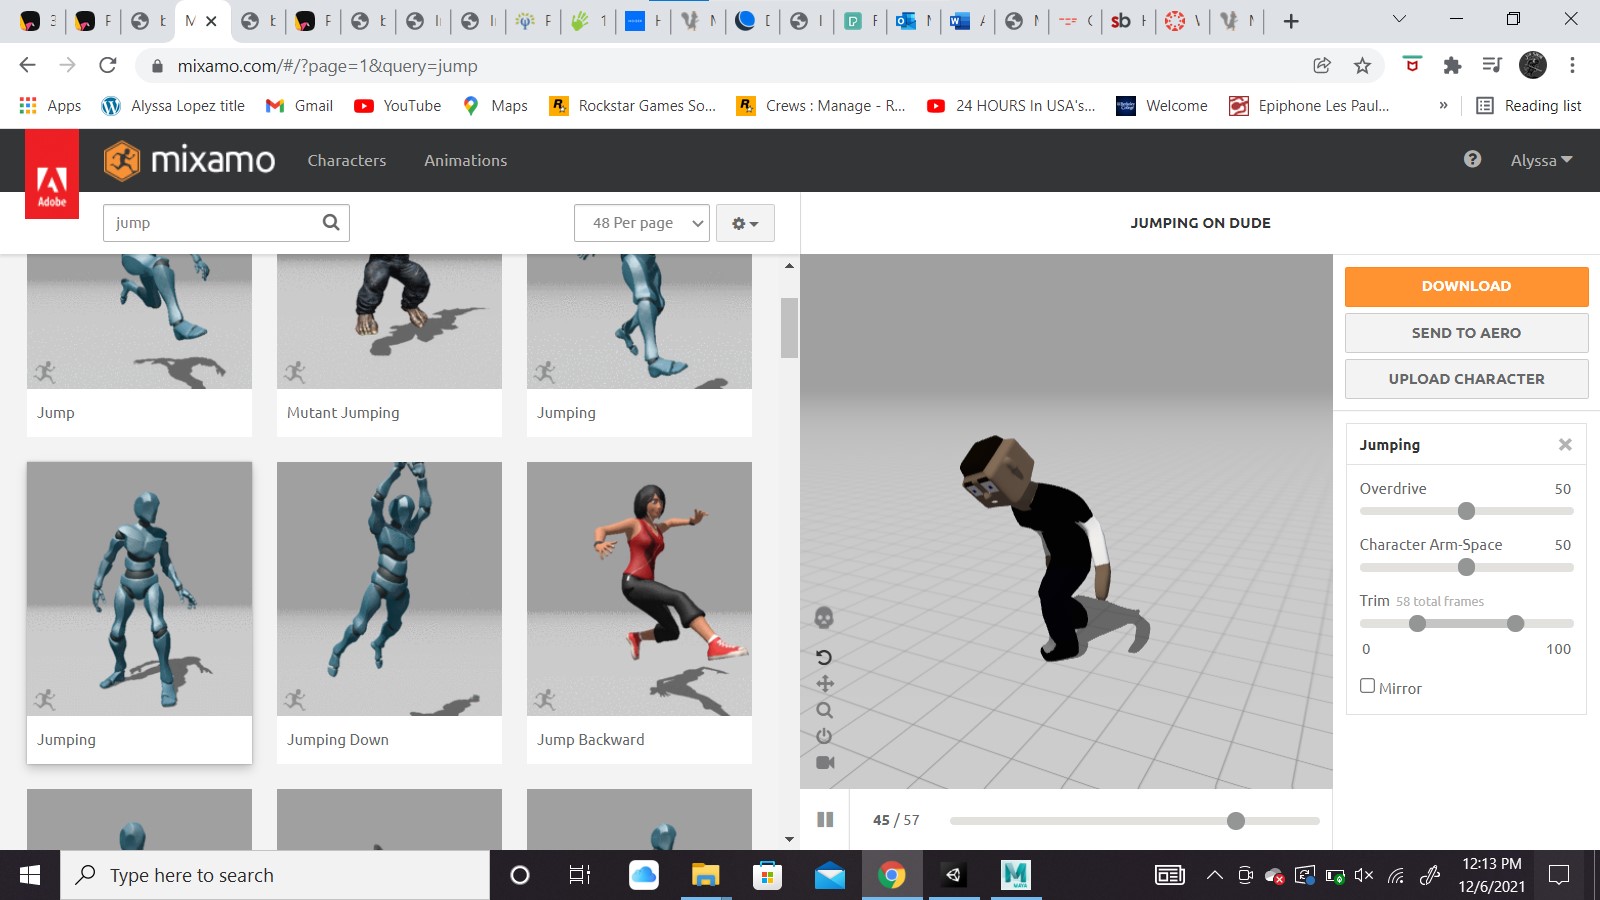This screenshot has height=900, width=1600.
Task: Adjust the Overdrive slider handle
Action: [1466, 511]
